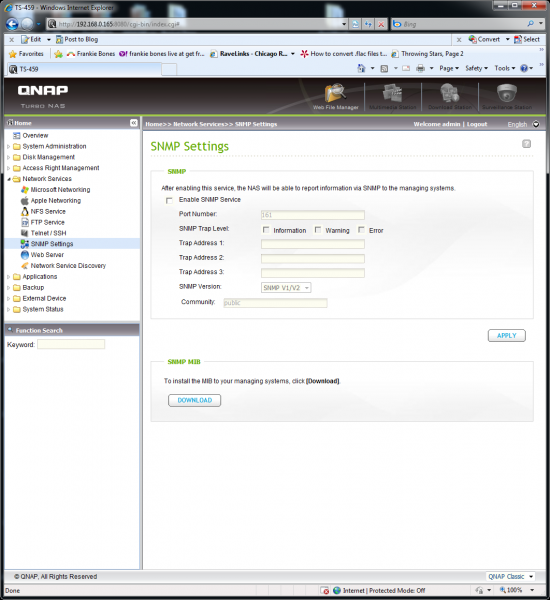Open the IE Page menu

449,68
